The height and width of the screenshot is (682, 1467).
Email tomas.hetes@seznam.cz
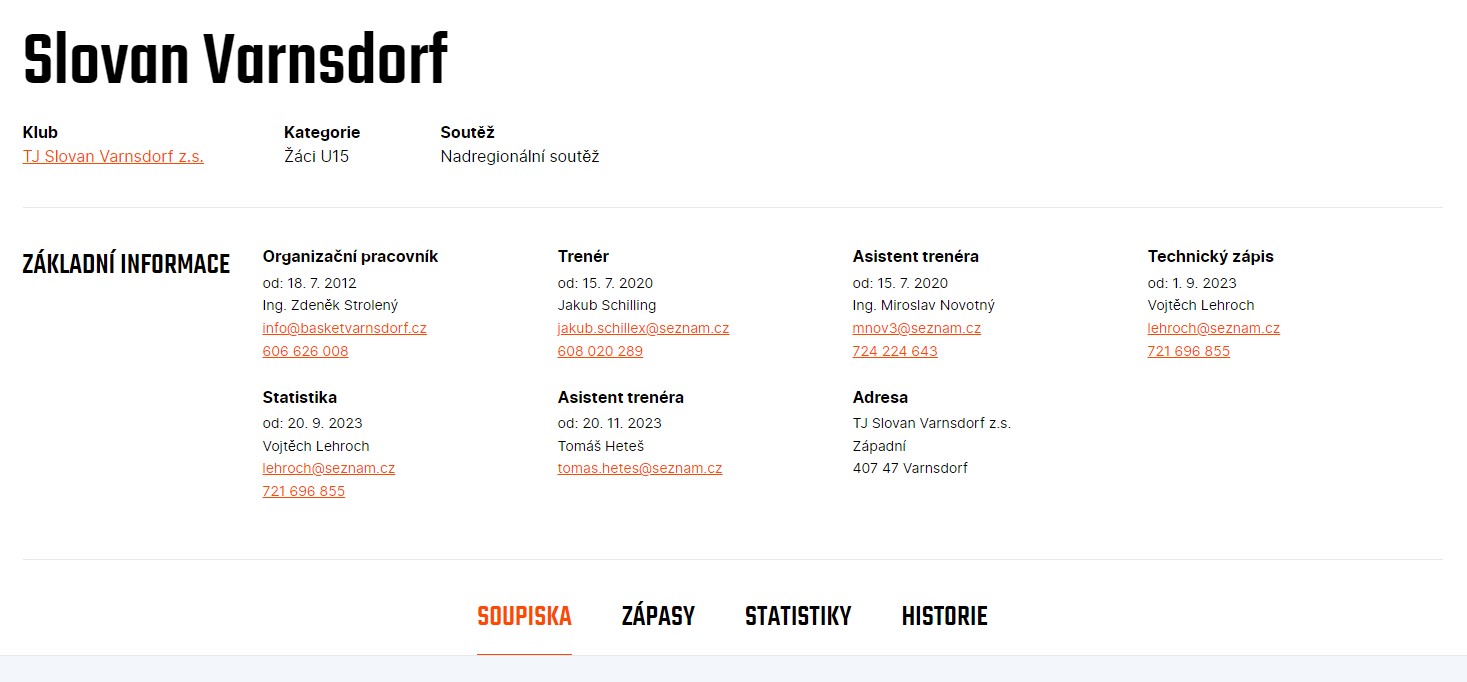click(x=640, y=468)
